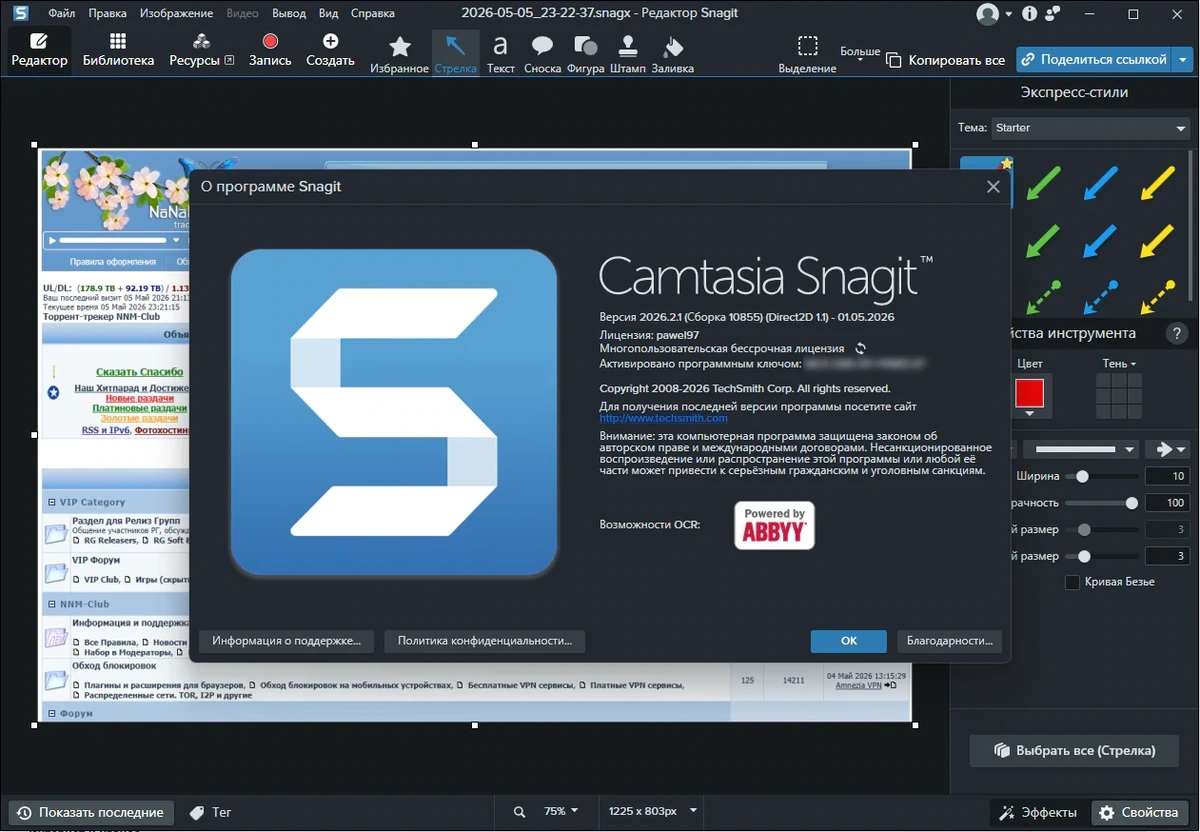Viewport: 1200px width, 832px height.
Task: Click the Копировать все copy icon
Action: pyautogui.click(x=893, y=60)
